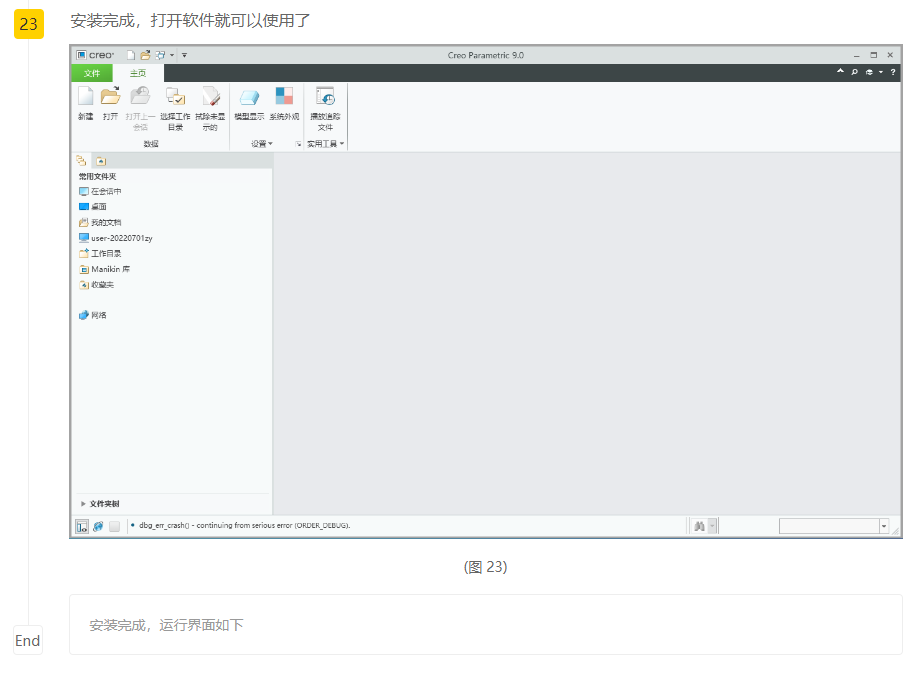Toggle the browser display icon in status bar
This screenshot has height=676, width=919.
(x=98, y=526)
